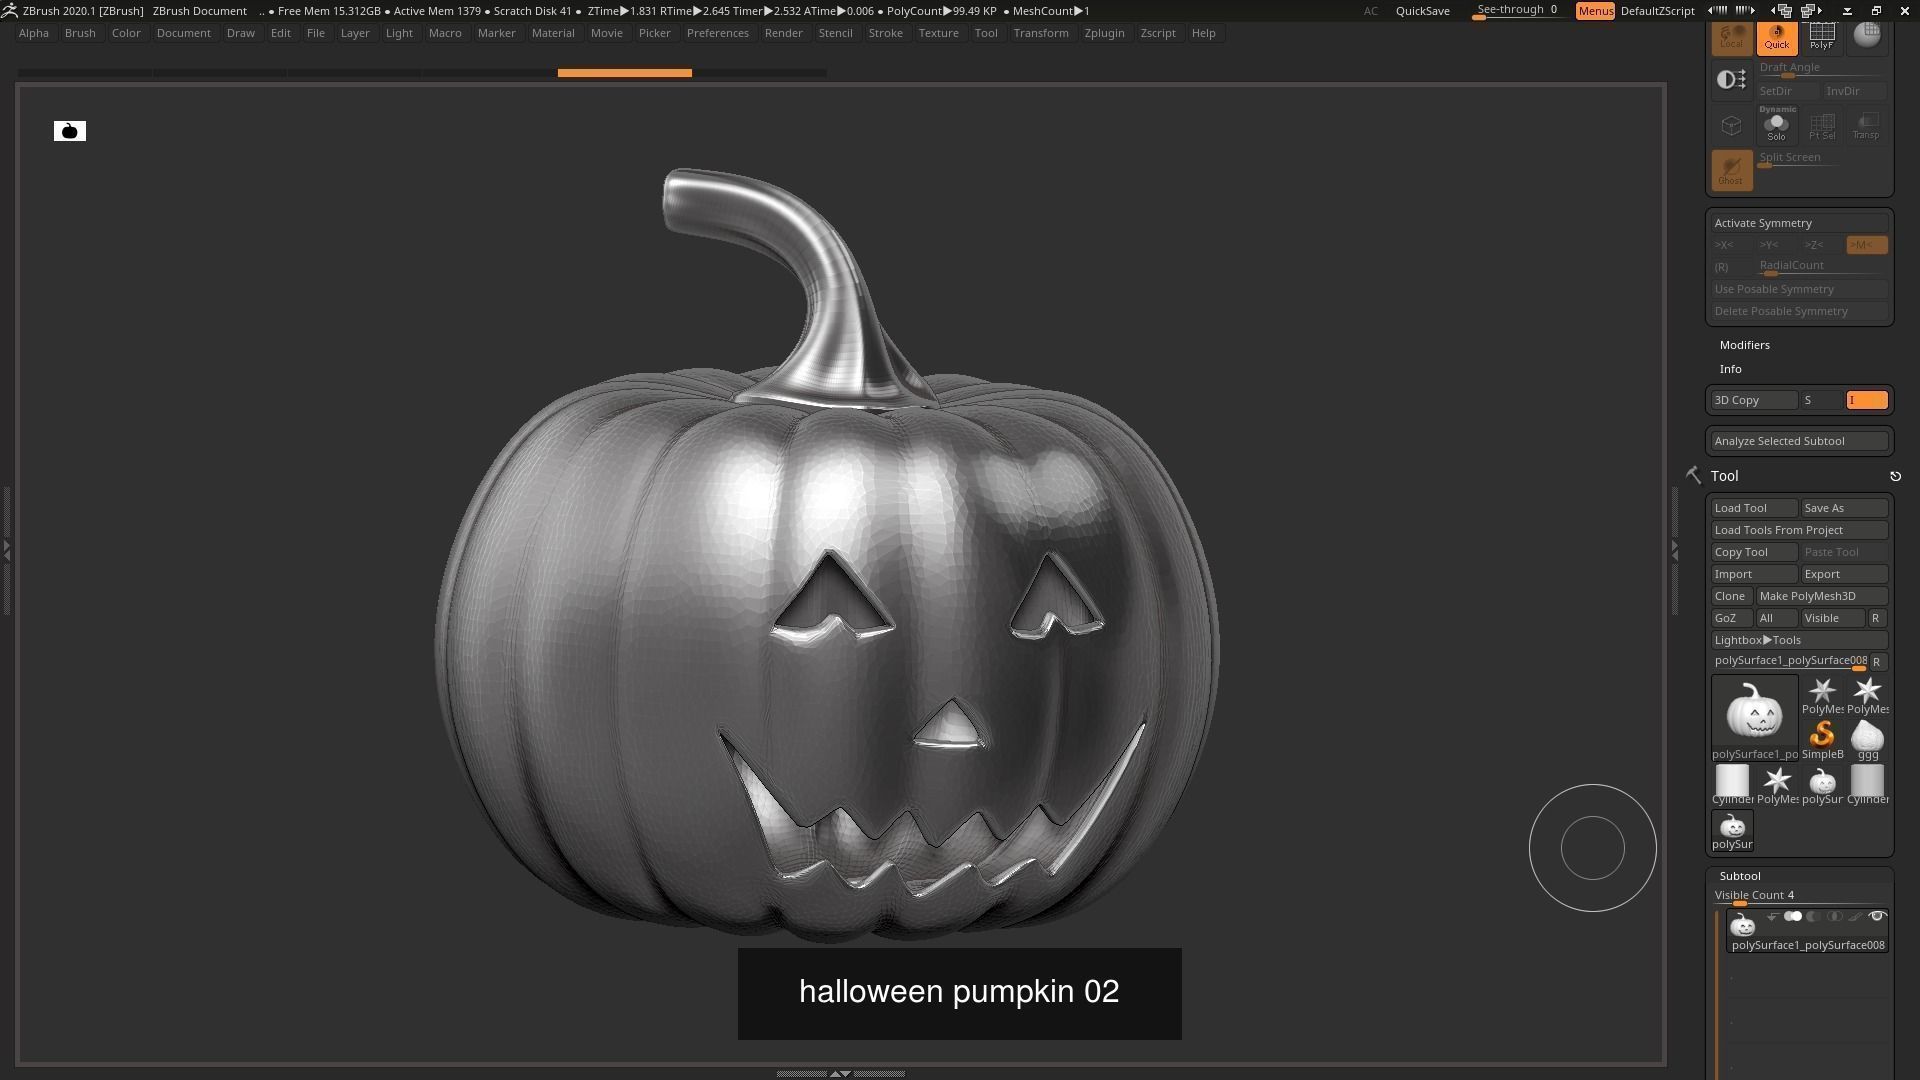
Task: Click the Copy Tool button
Action: pos(1754,552)
